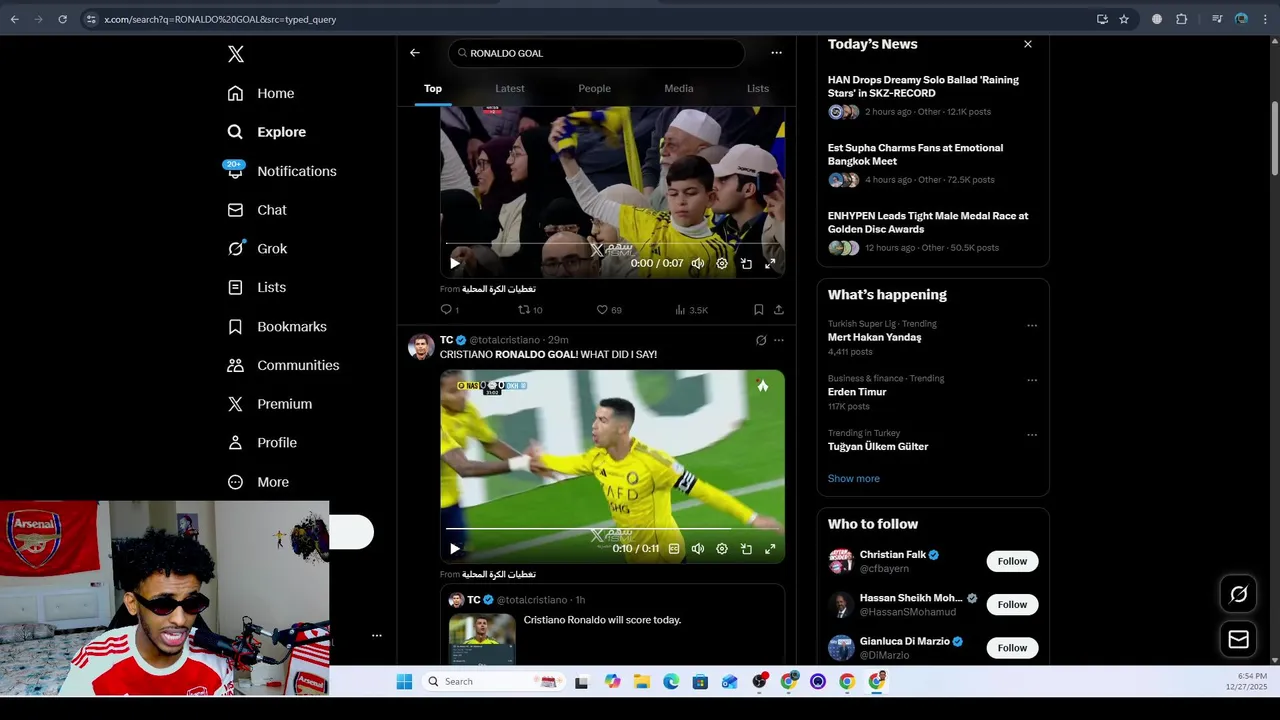The height and width of the screenshot is (720, 1280).
Task: Click the taskbar Search box
Action: click(x=494, y=681)
